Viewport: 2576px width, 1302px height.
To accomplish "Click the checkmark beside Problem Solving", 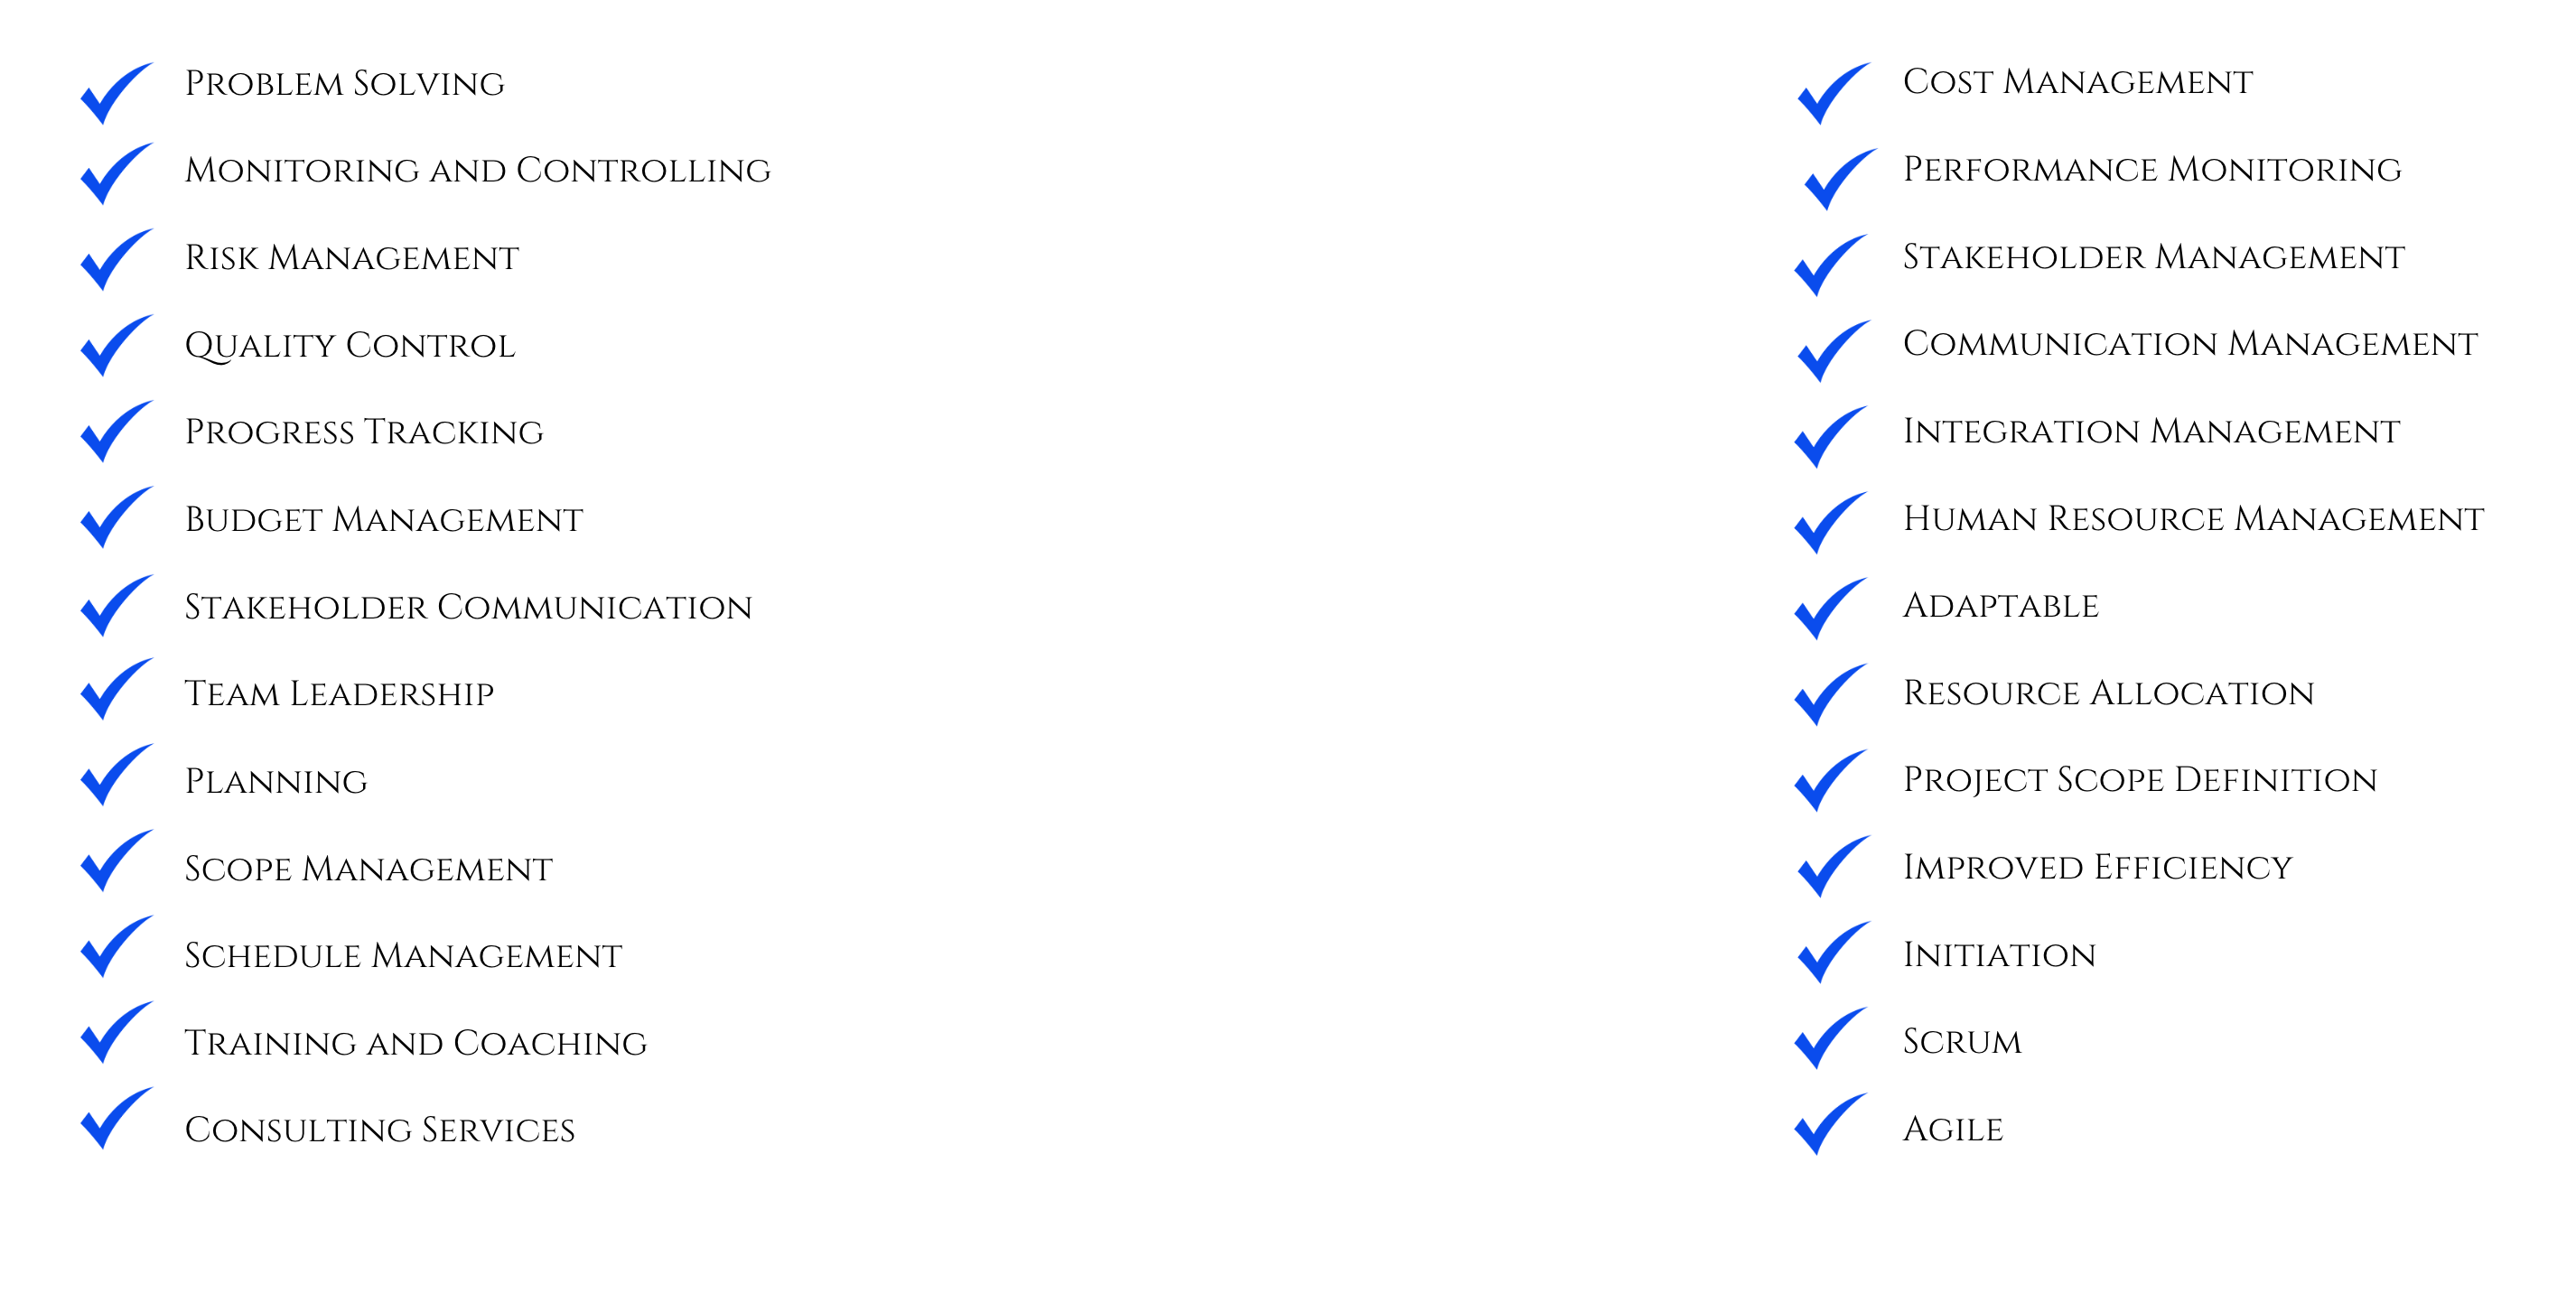I will [x=114, y=93].
